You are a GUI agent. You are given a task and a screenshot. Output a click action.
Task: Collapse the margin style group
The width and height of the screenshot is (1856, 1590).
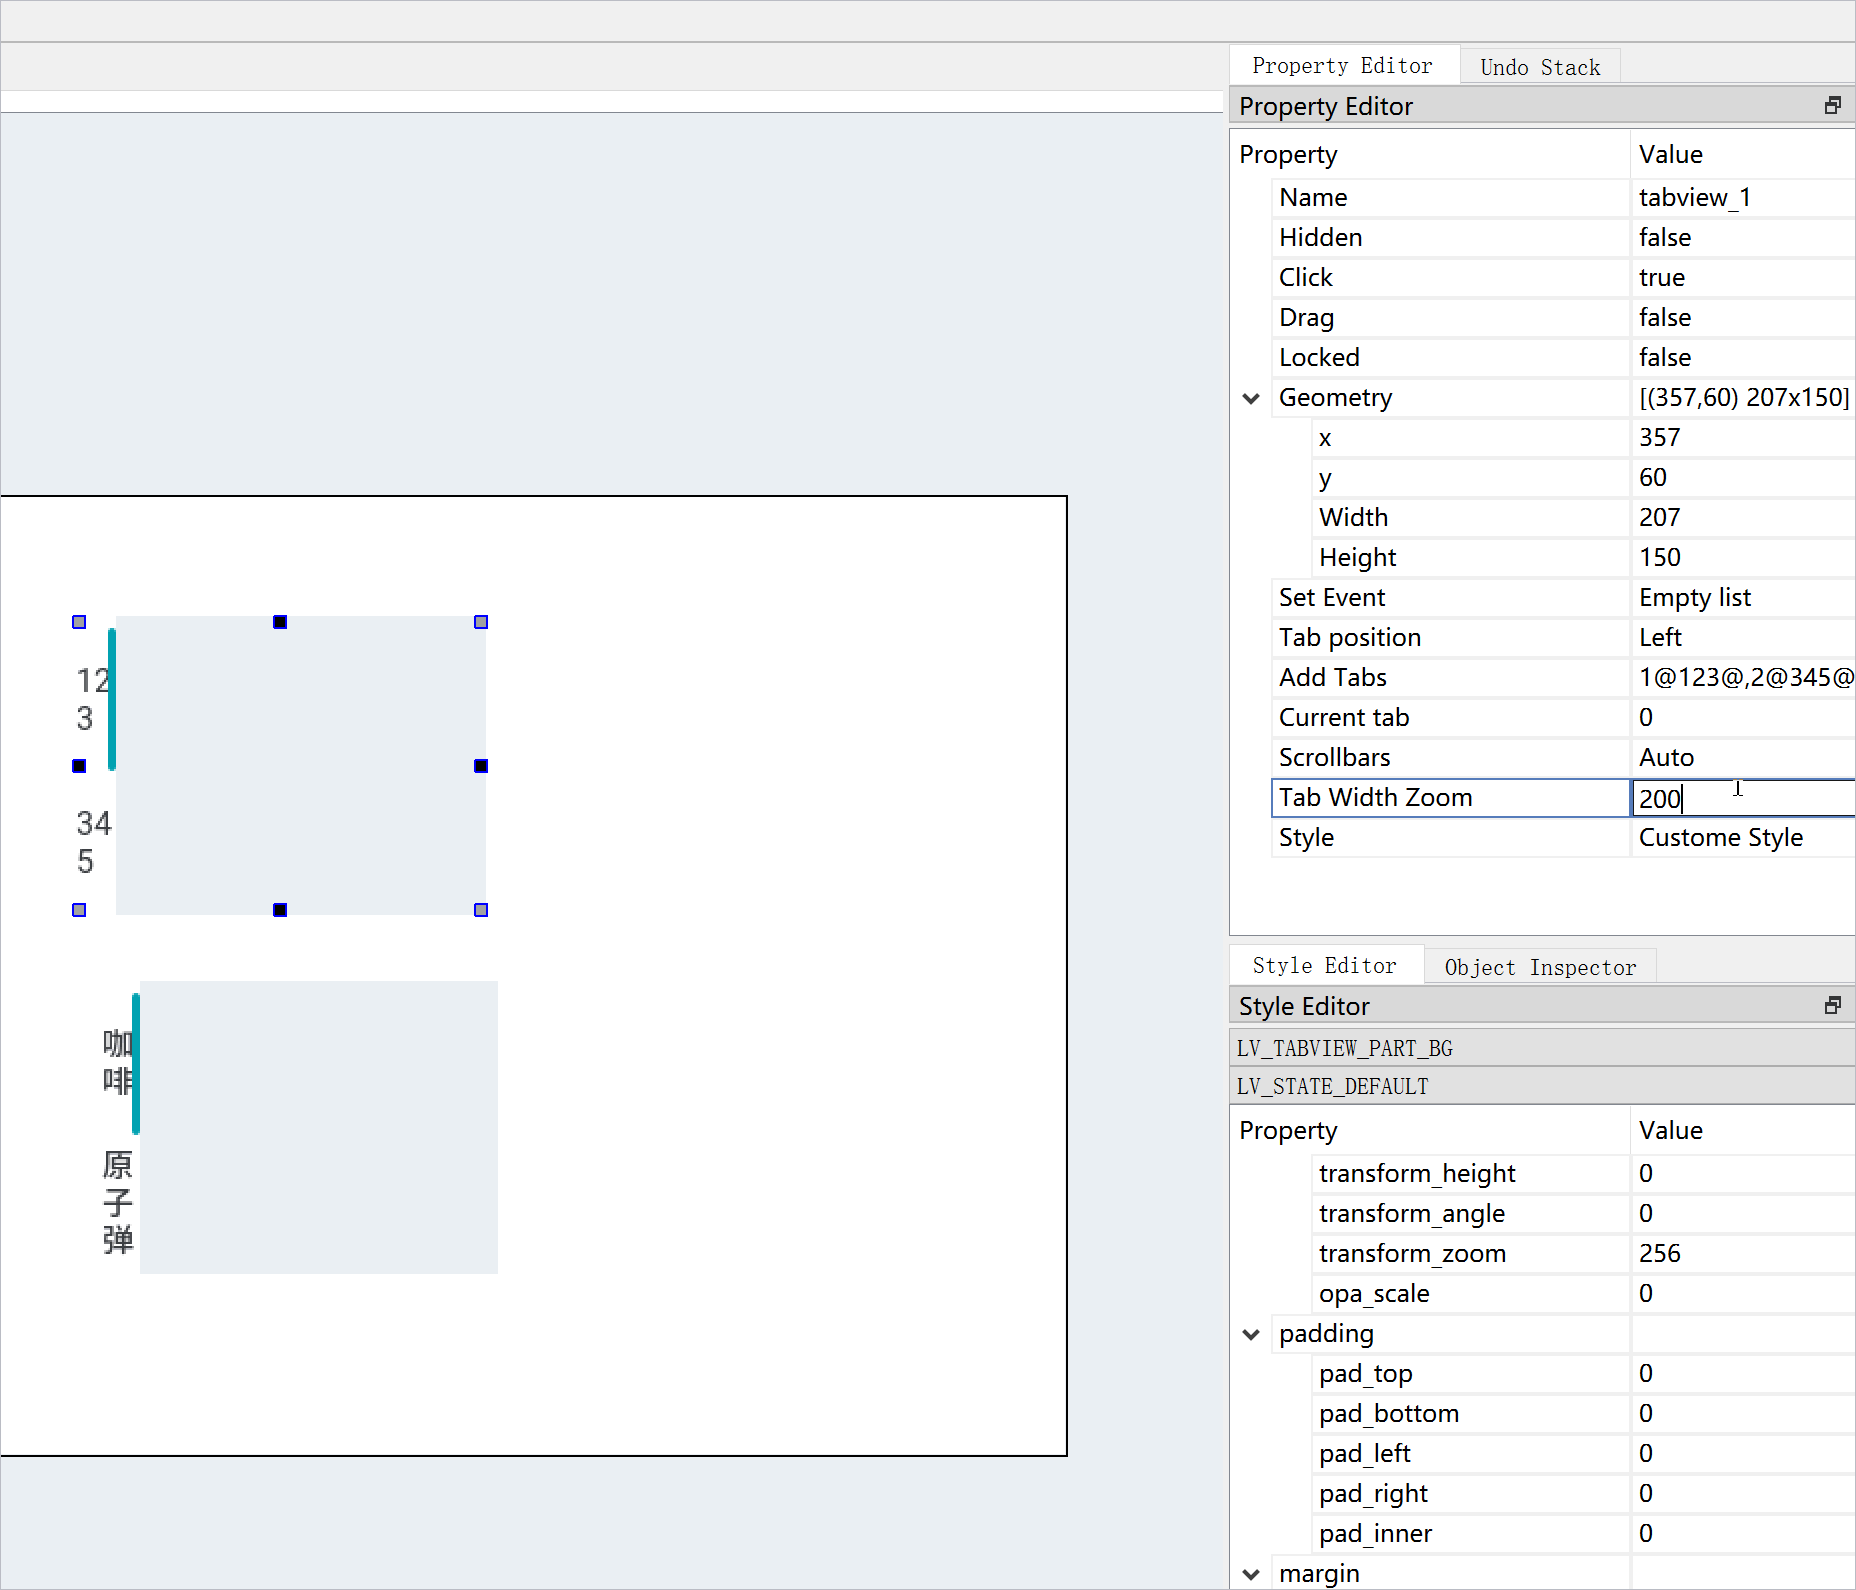tap(1251, 1574)
